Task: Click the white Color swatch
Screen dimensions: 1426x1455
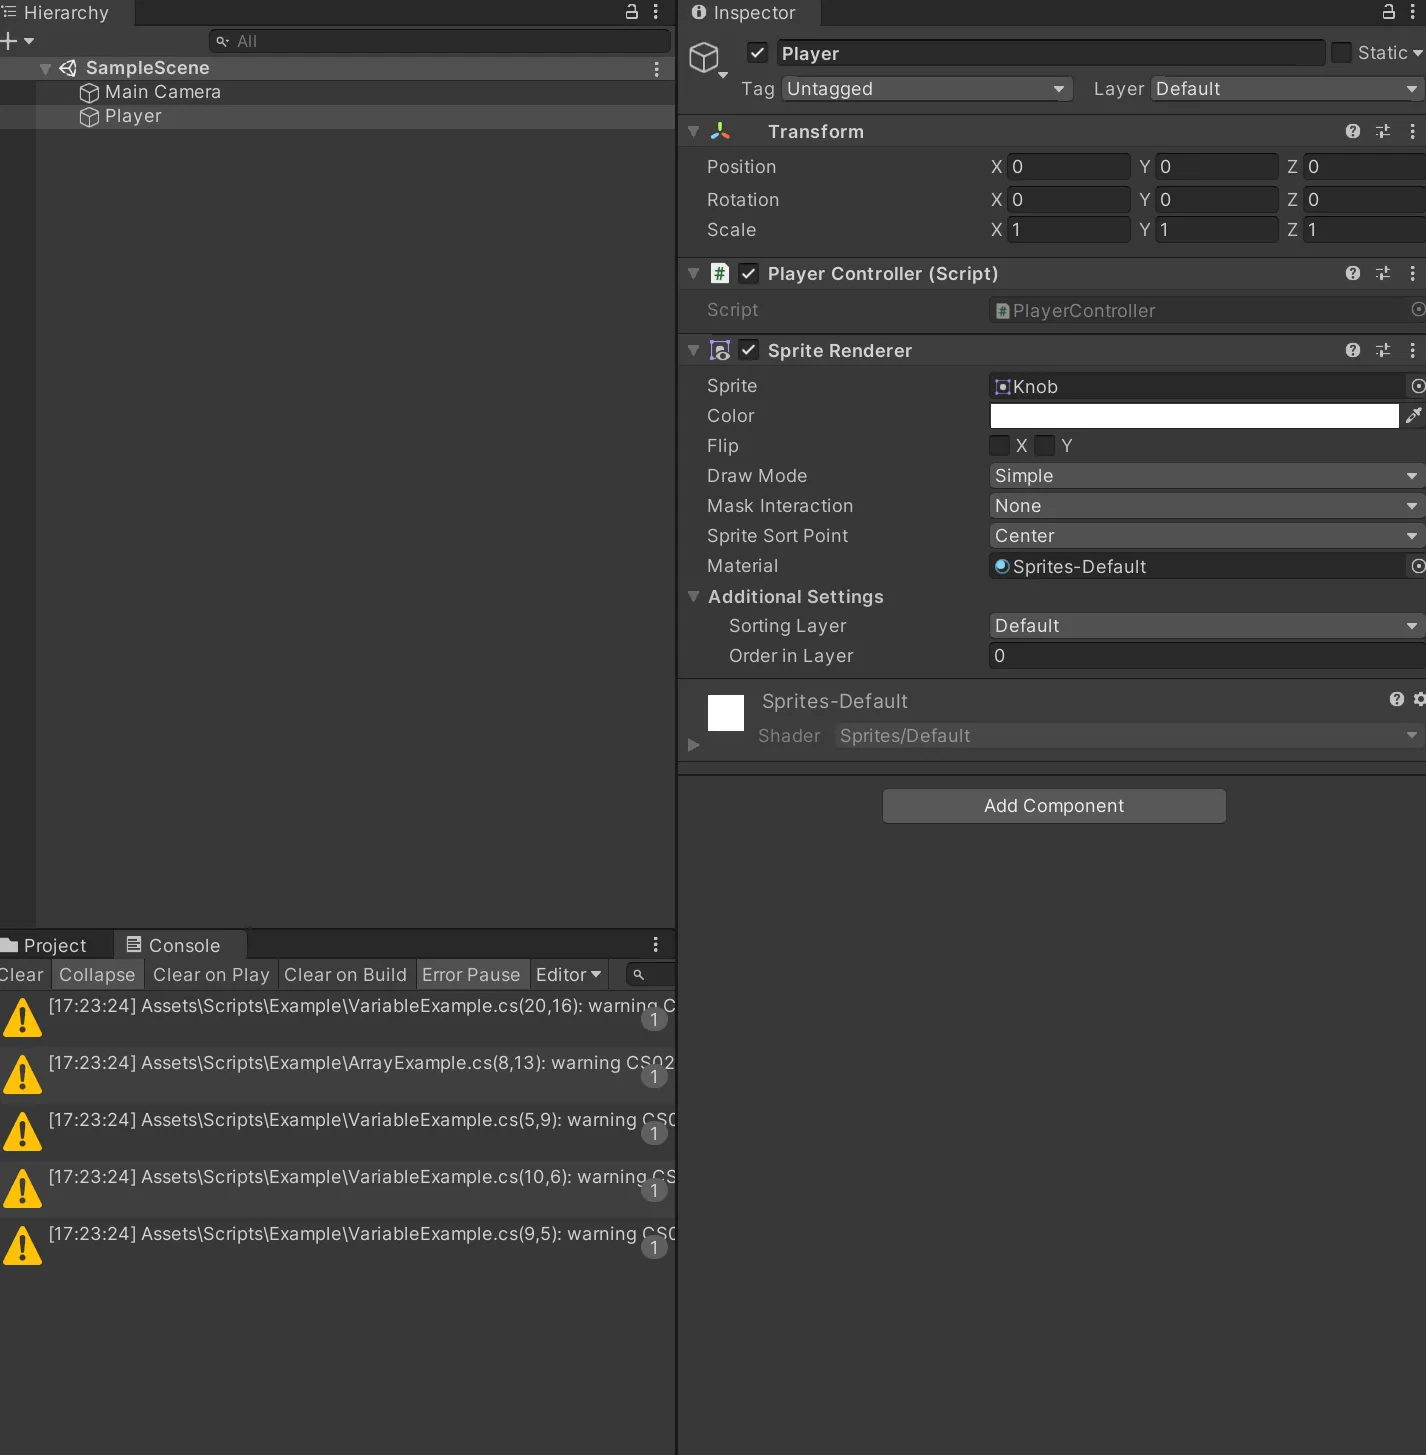Action: (1194, 416)
